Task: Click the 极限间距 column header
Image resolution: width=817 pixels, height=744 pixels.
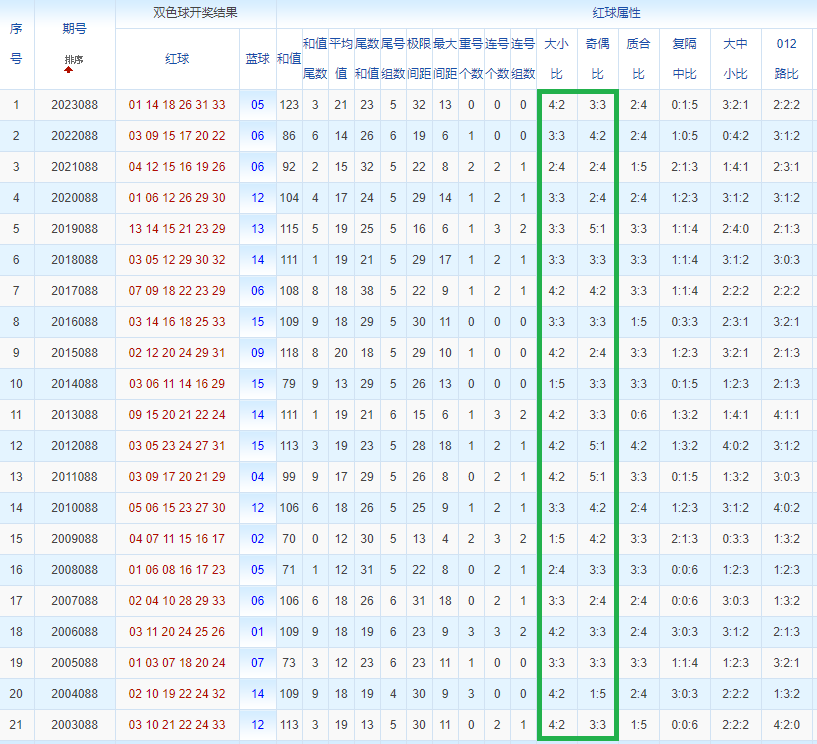Action: coord(419,59)
